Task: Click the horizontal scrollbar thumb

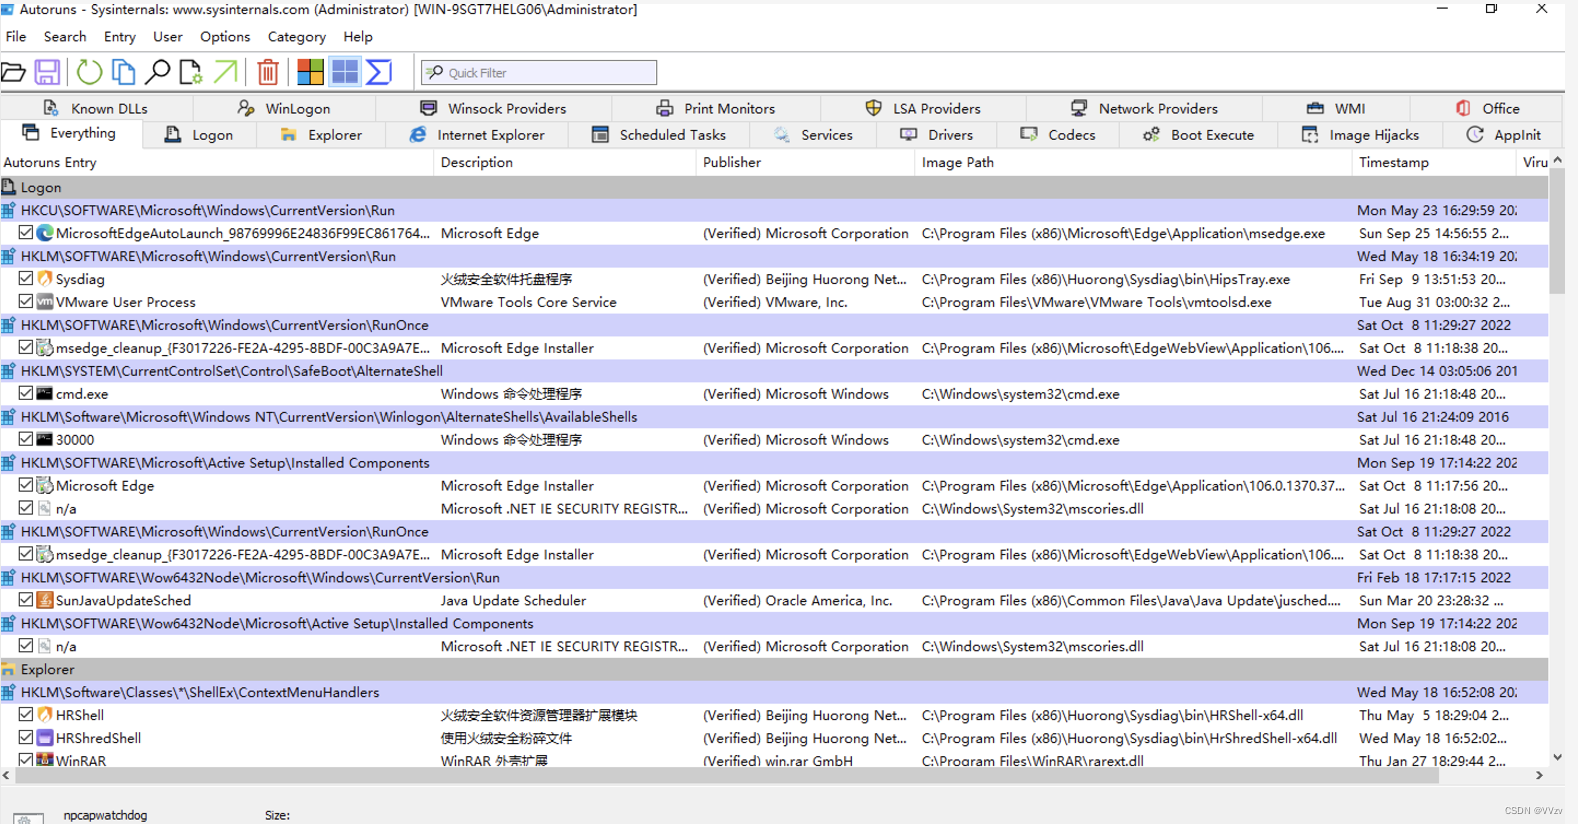Action: pos(726,776)
